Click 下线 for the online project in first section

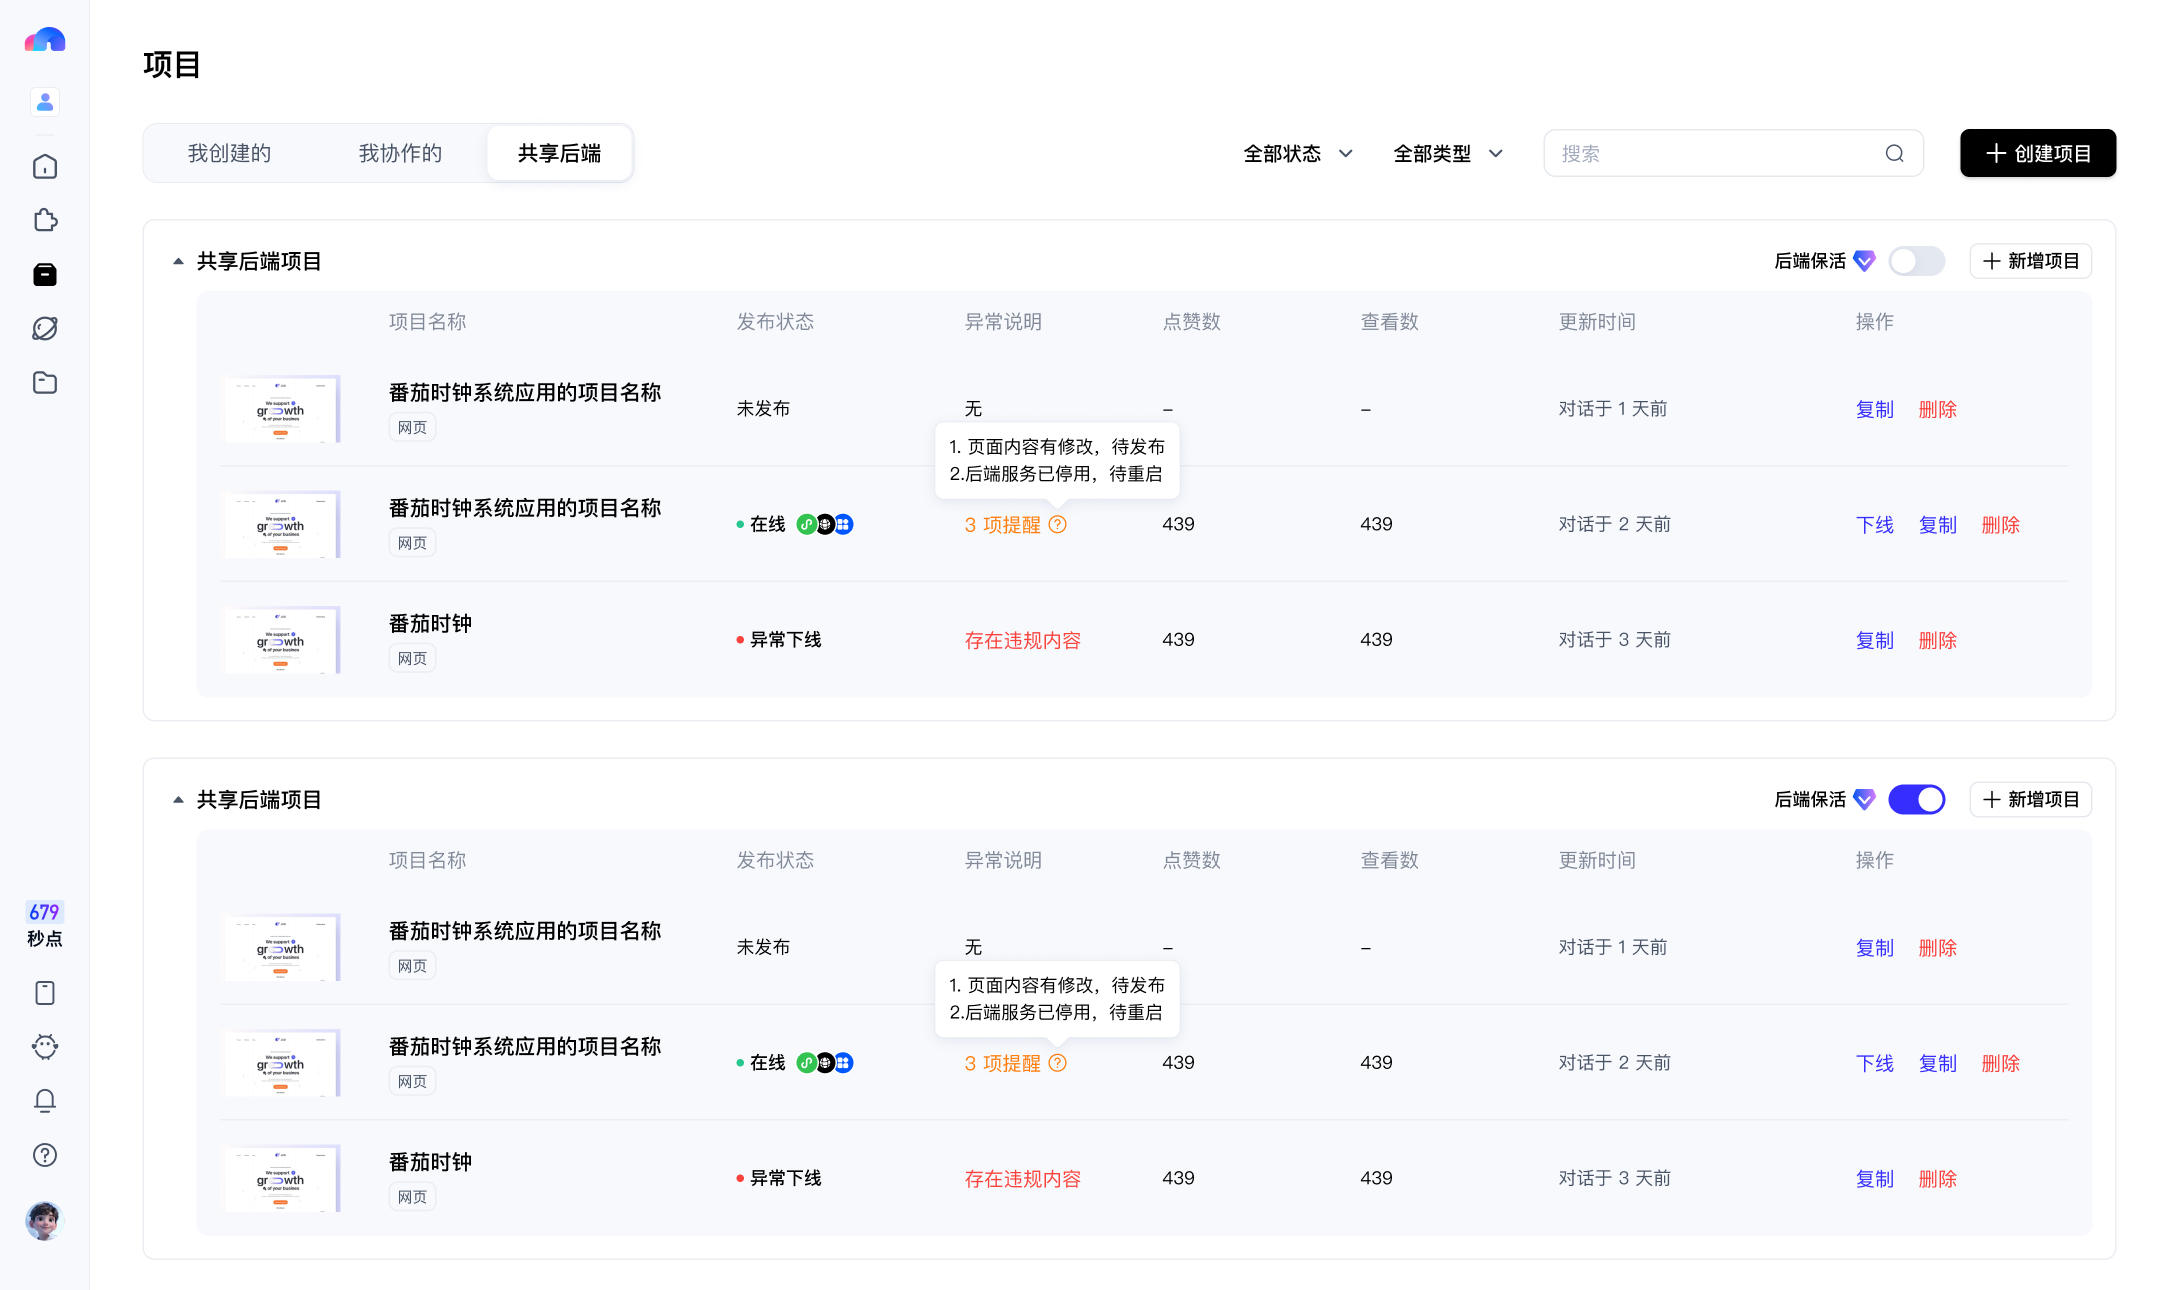pos(1874,524)
